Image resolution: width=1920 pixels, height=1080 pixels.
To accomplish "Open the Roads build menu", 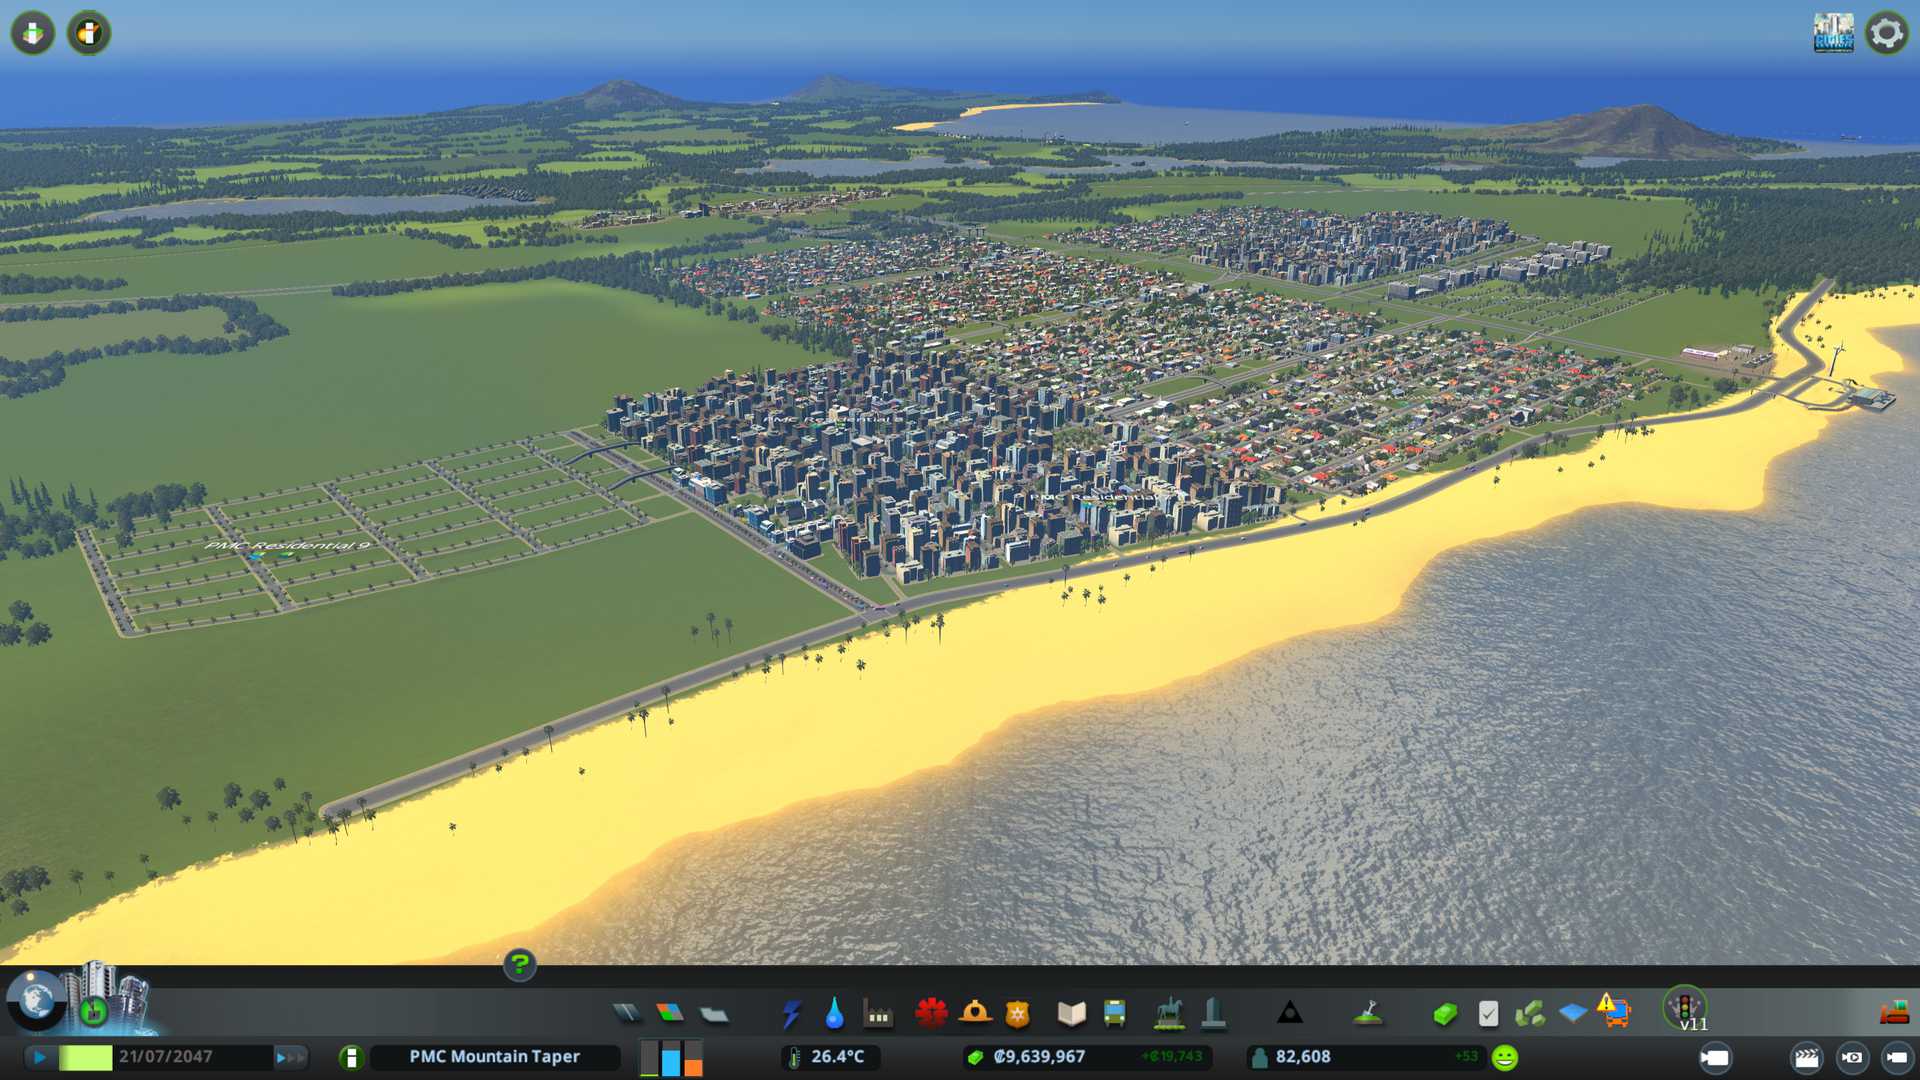I will pyautogui.click(x=627, y=1014).
